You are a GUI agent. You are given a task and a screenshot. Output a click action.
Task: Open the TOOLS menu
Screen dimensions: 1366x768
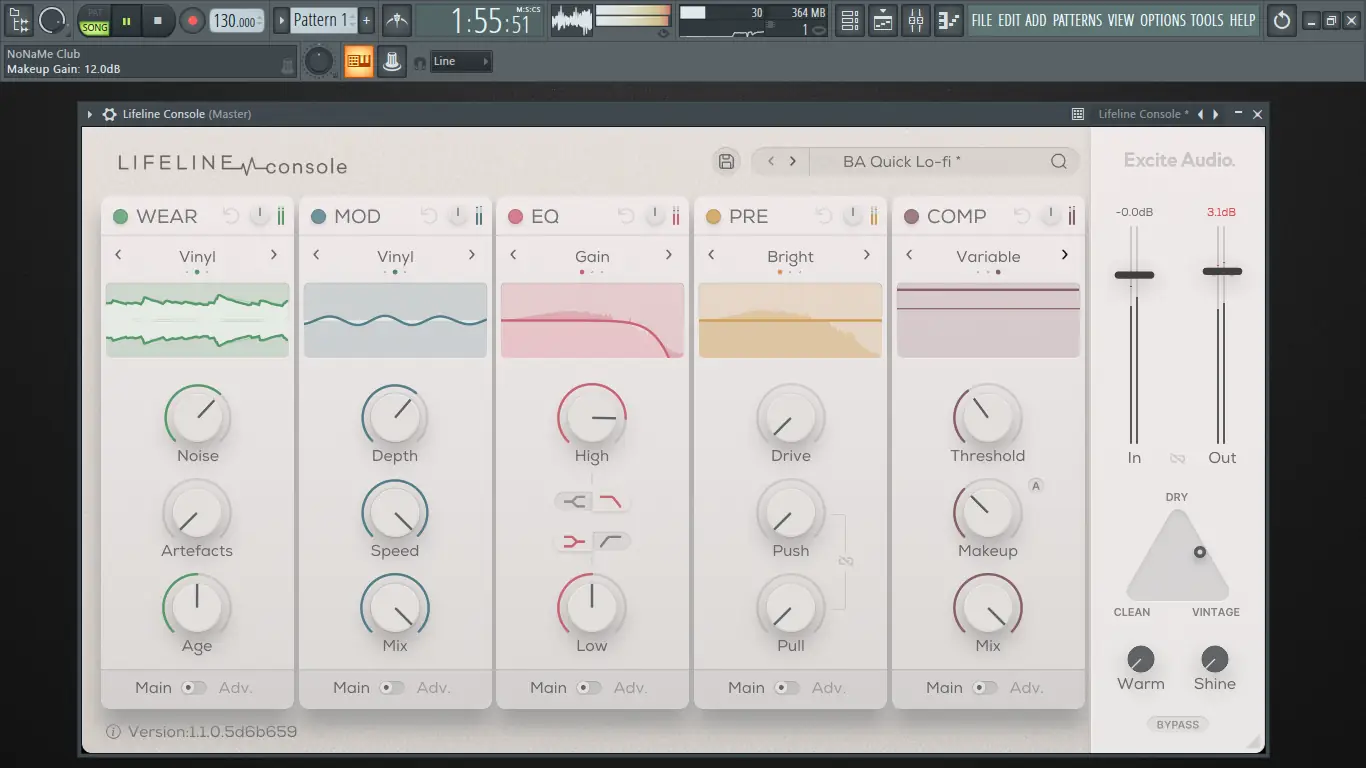pos(1207,20)
